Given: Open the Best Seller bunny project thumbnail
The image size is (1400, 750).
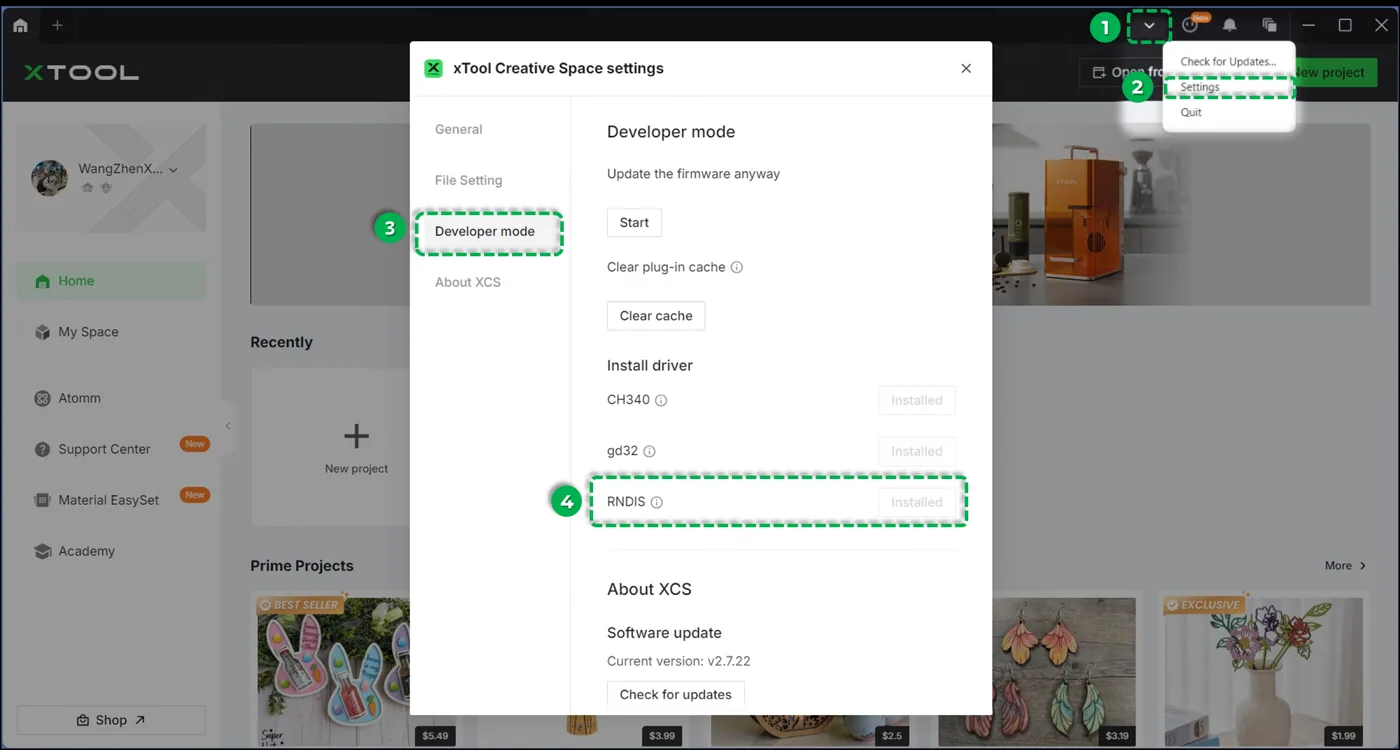Looking at the screenshot, I should (x=331, y=672).
